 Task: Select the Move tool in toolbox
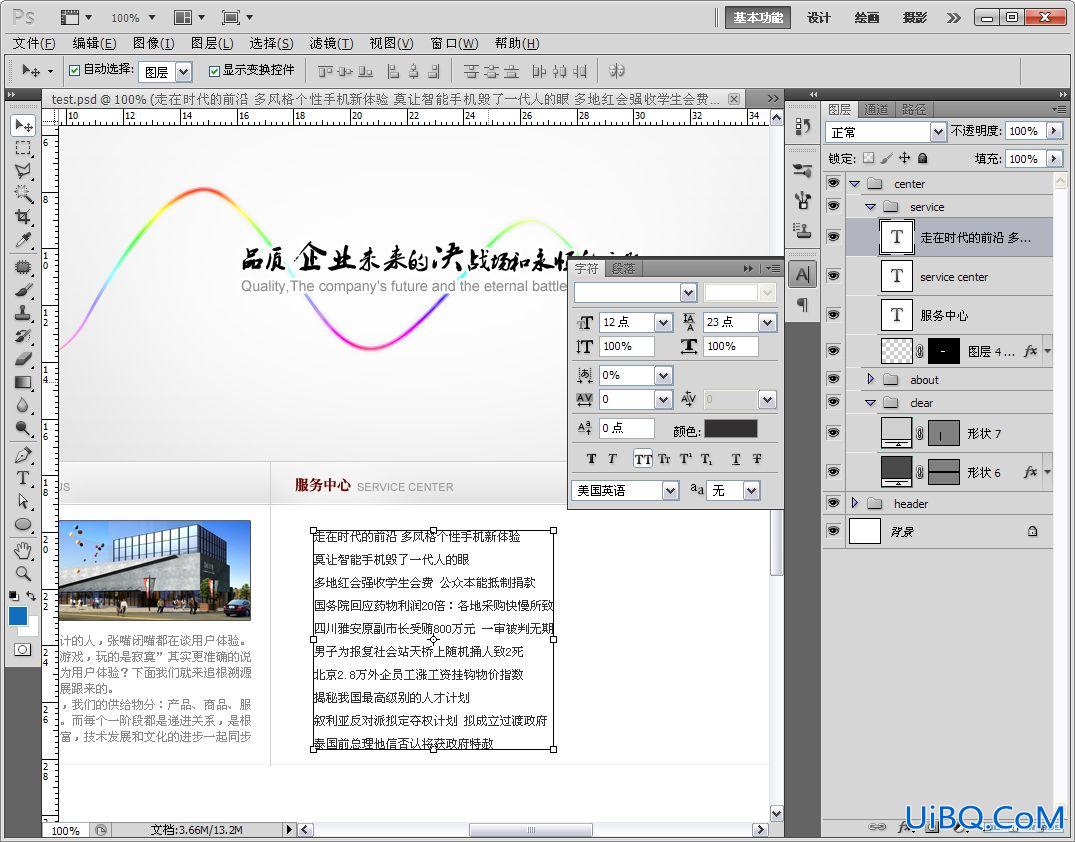(x=23, y=125)
